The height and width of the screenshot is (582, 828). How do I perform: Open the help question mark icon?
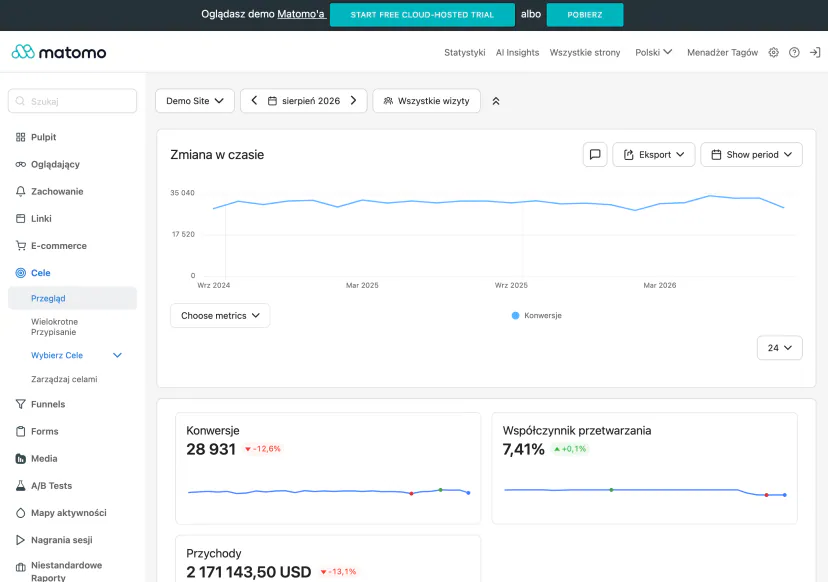tap(794, 52)
